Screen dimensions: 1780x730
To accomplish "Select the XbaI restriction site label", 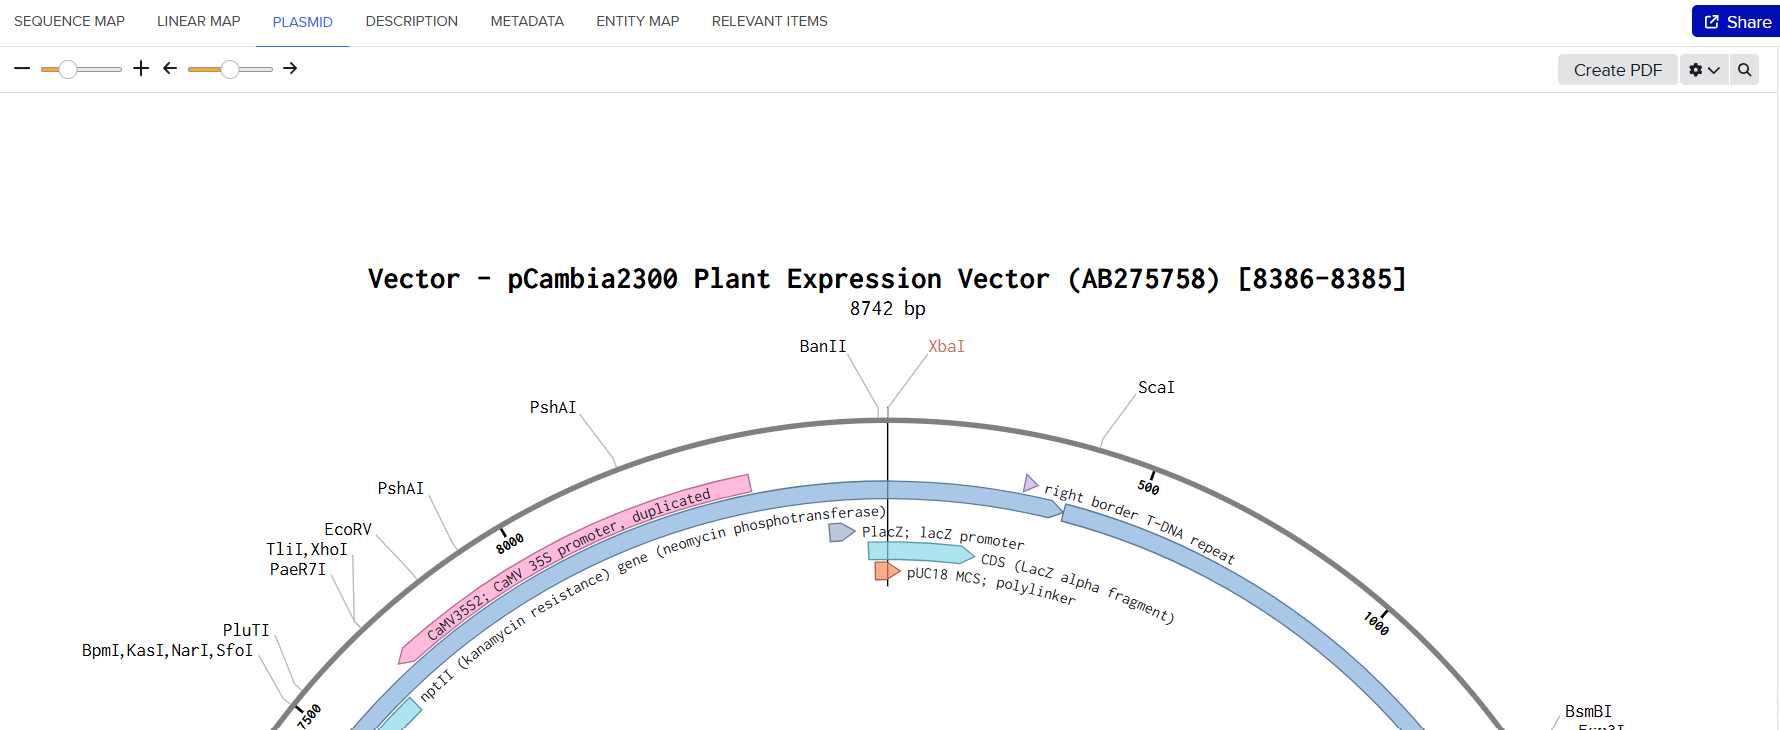I will click(x=946, y=346).
